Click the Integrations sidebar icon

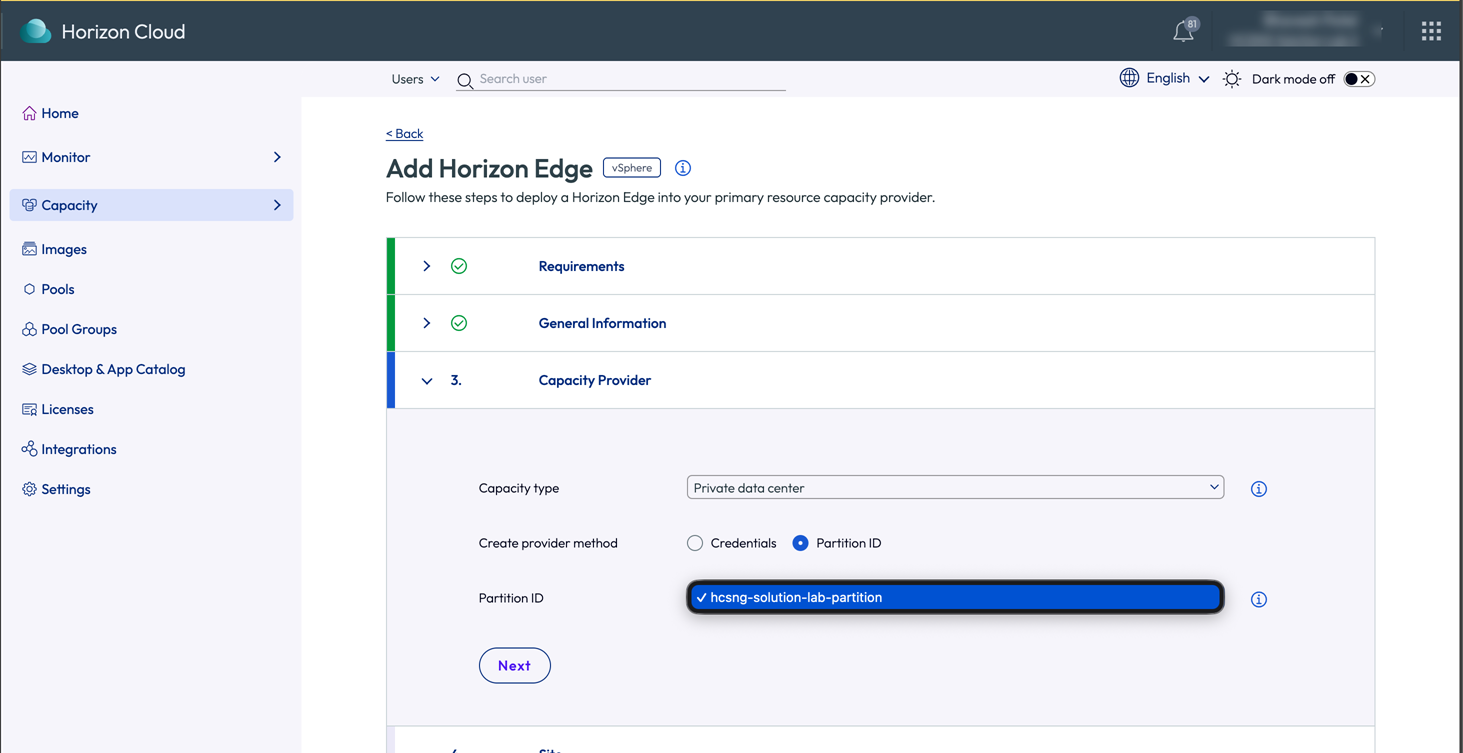[x=29, y=449]
